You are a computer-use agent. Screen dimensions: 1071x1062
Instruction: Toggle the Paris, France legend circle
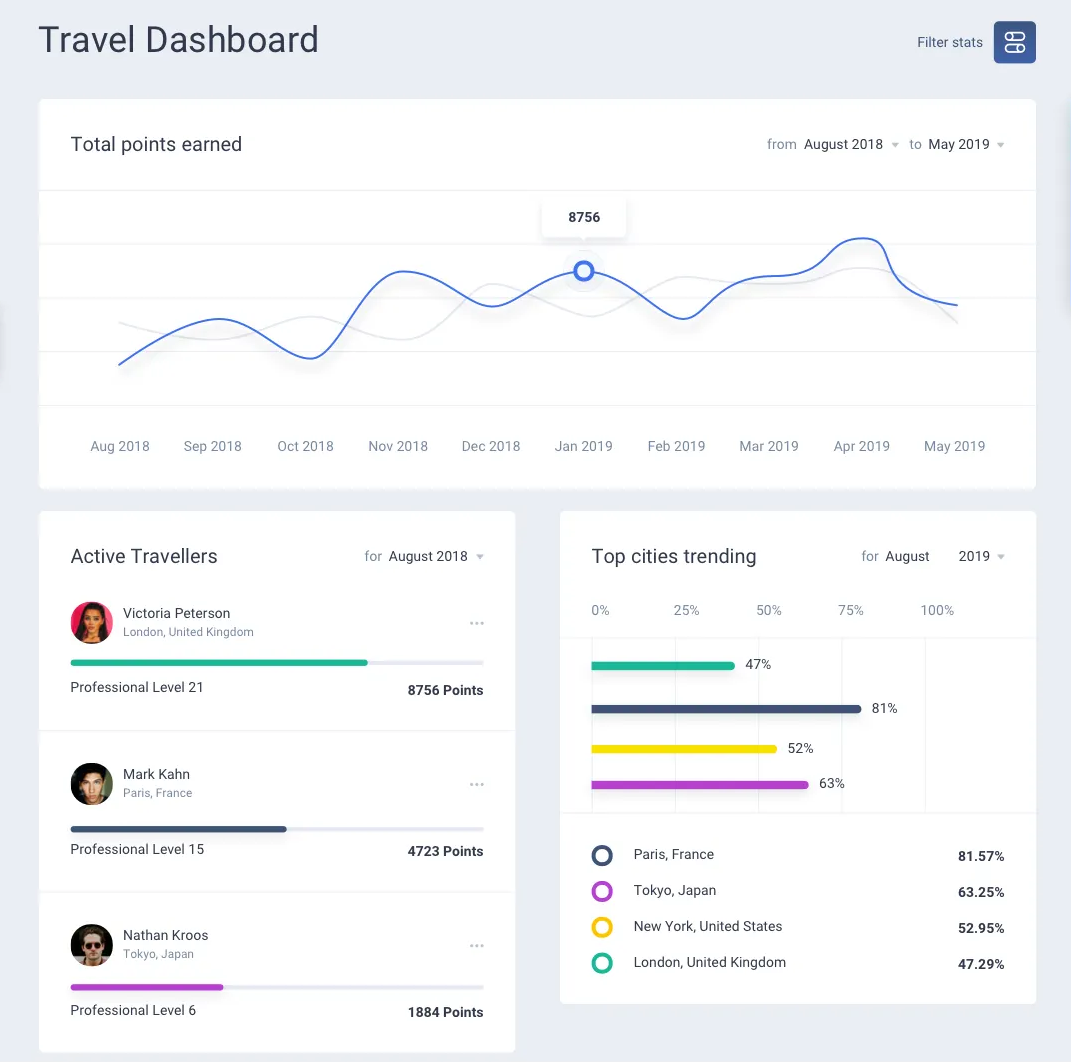602,855
